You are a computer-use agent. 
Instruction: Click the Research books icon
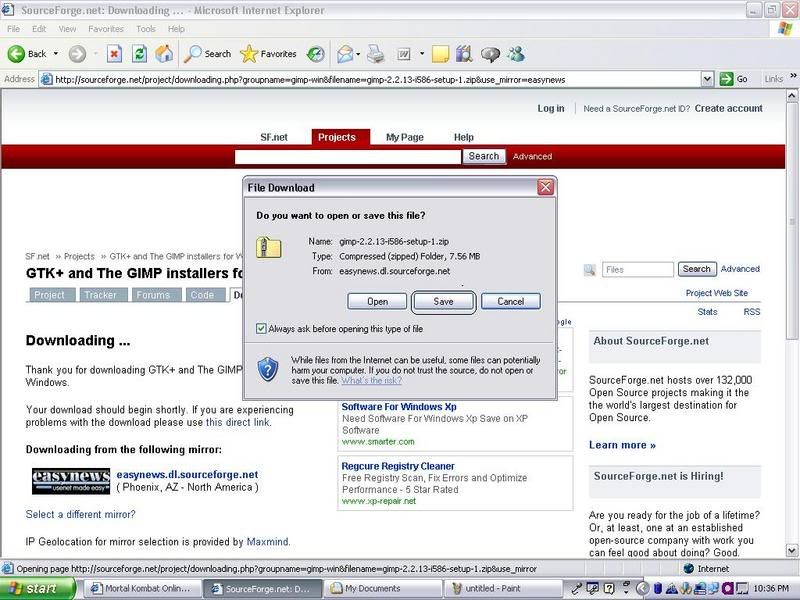point(464,54)
